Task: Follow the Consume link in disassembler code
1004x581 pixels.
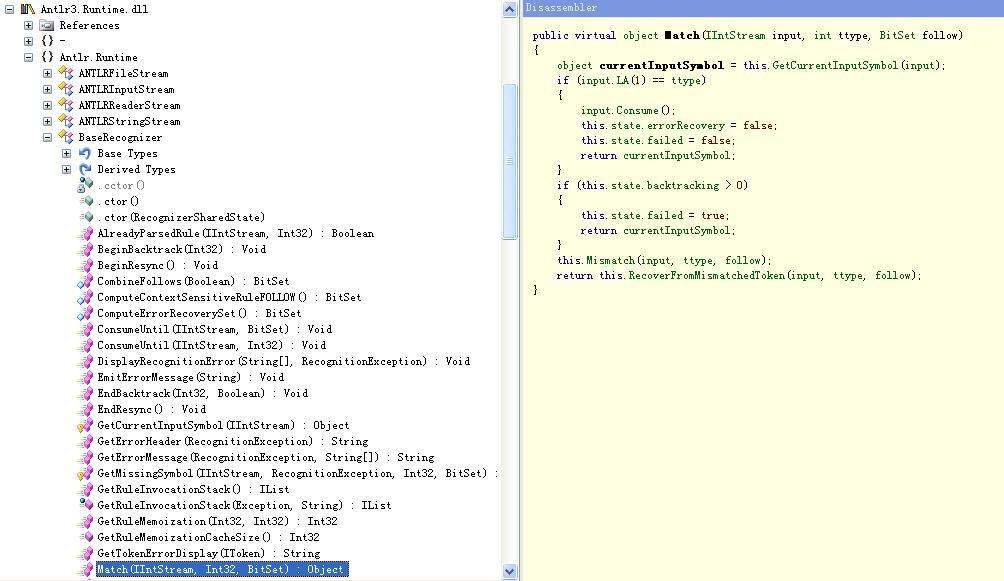Action: [x=637, y=110]
